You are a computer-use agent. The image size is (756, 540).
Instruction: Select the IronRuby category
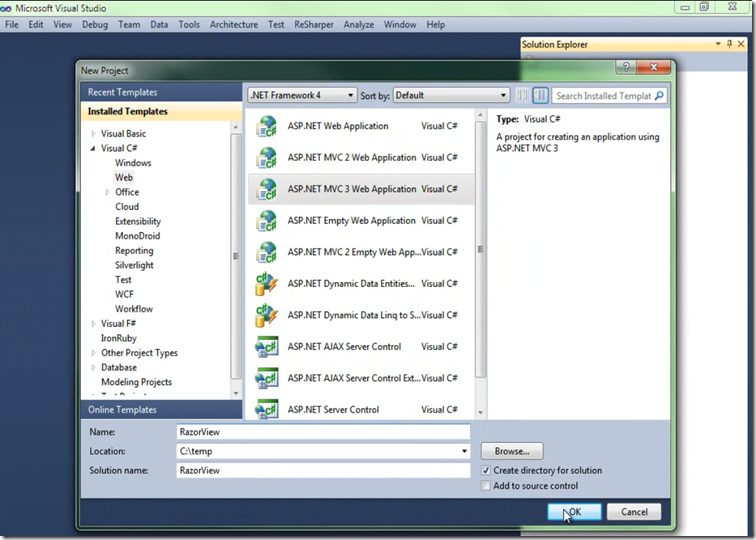(119, 338)
